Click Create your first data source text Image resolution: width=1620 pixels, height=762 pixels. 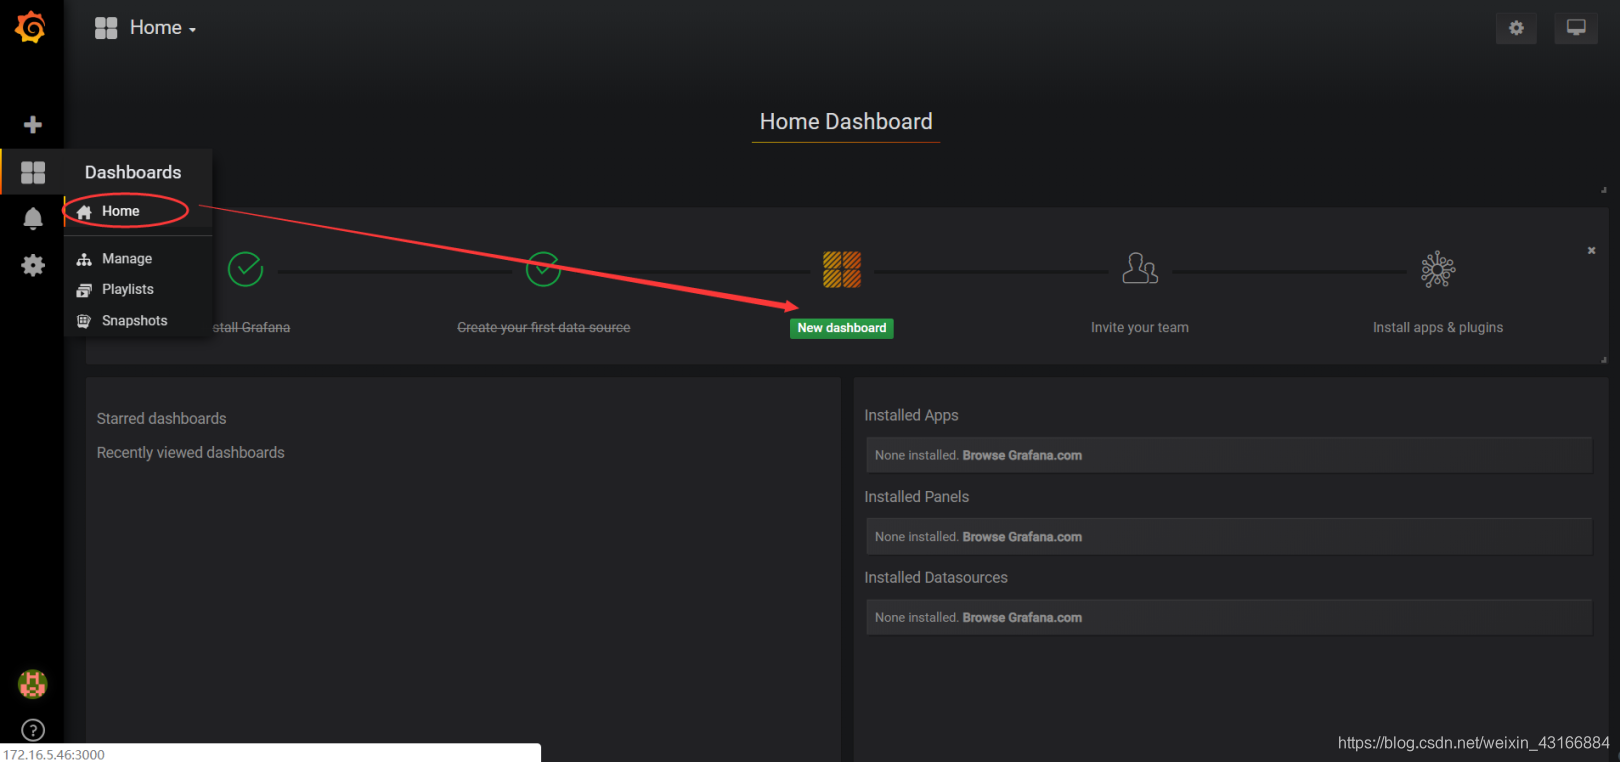[x=544, y=327]
